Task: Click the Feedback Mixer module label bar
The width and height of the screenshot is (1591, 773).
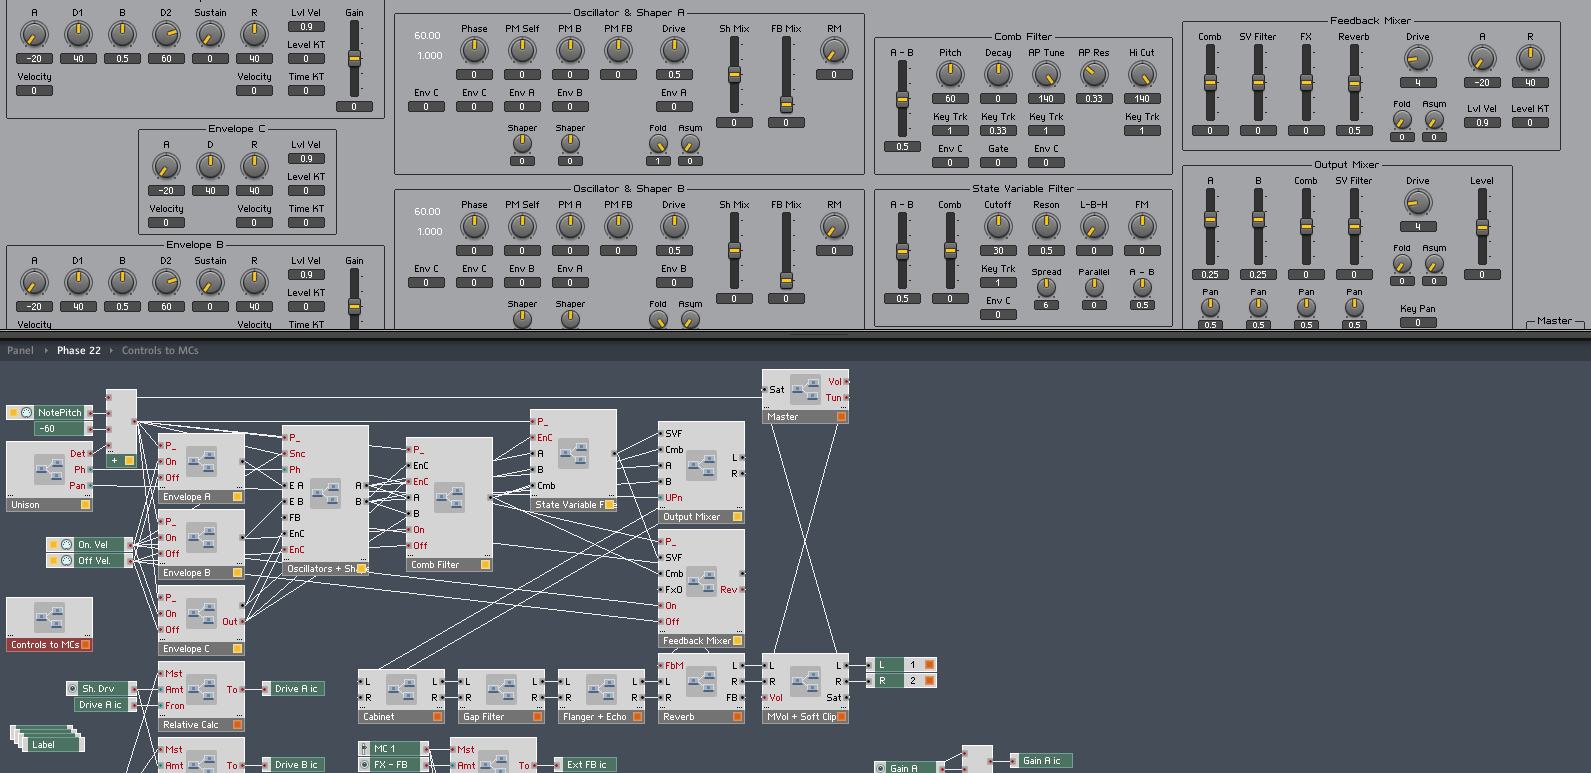Action: (701, 640)
